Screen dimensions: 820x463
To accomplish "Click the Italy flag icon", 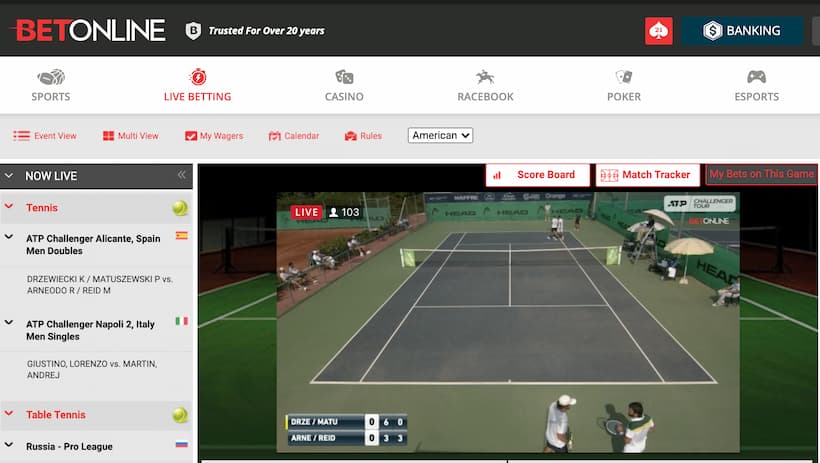I will pos(181,321).
